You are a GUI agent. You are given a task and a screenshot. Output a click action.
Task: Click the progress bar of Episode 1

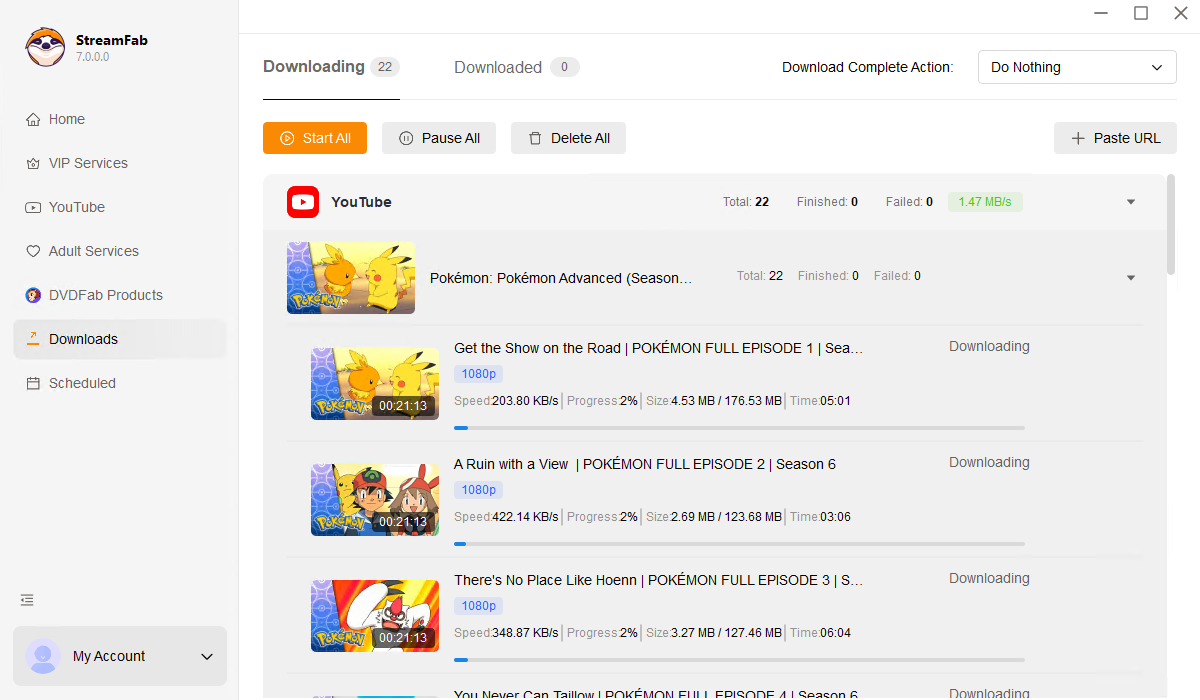tap(740, 428)
